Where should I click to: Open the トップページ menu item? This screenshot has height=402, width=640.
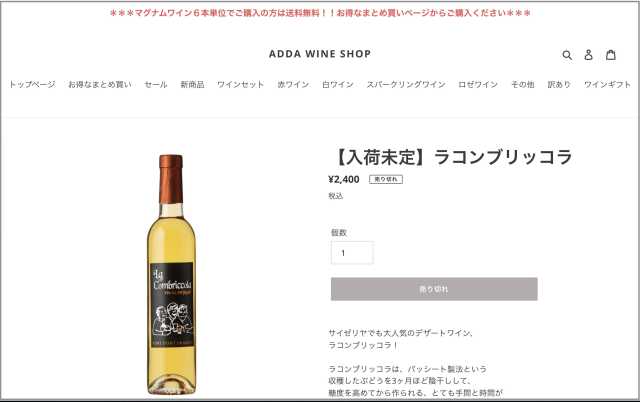(x=32, y=84)
